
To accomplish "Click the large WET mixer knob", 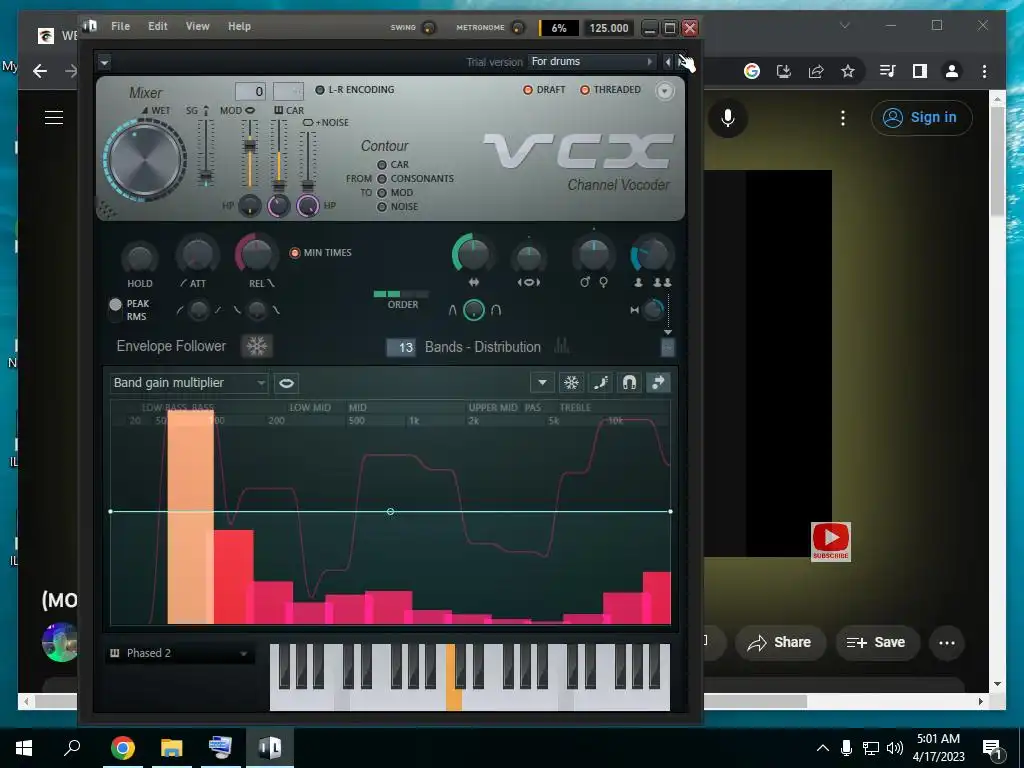I will (144, 160).
